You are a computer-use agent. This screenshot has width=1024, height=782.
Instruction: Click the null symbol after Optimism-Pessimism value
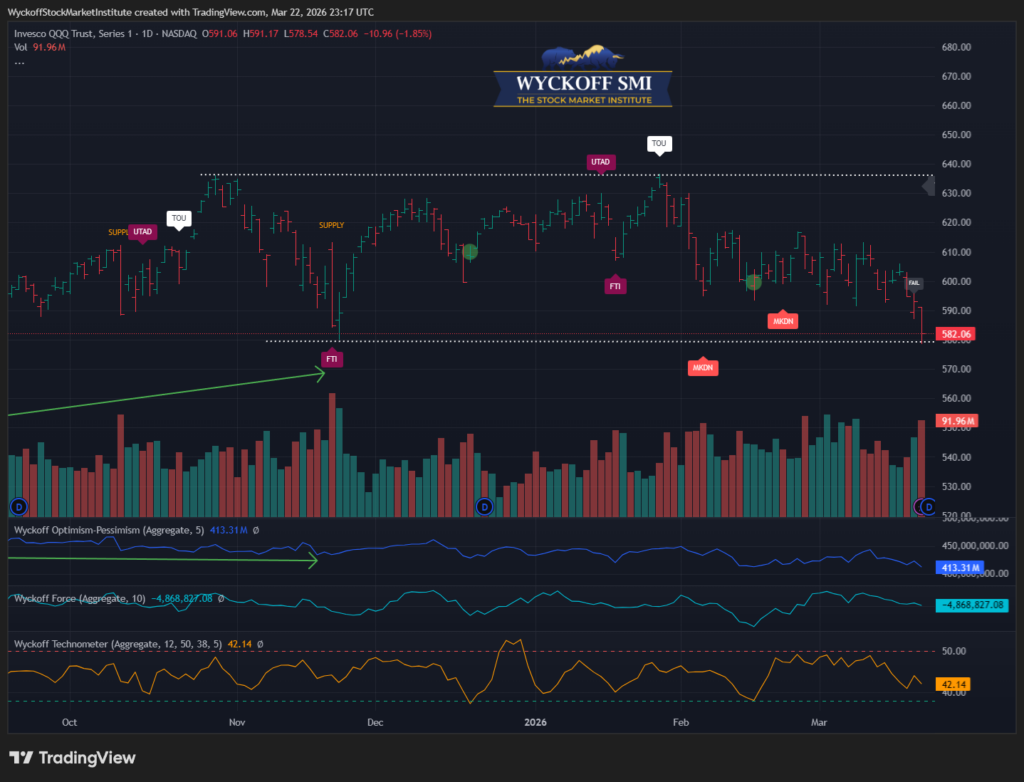[258, 529]
